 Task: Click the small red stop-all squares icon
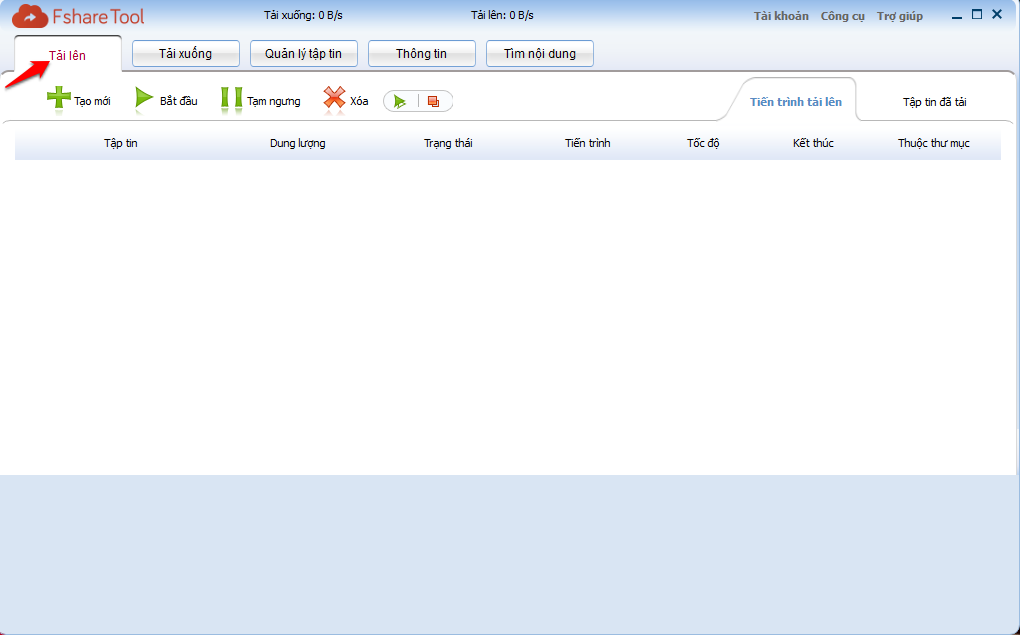[433, 101]
